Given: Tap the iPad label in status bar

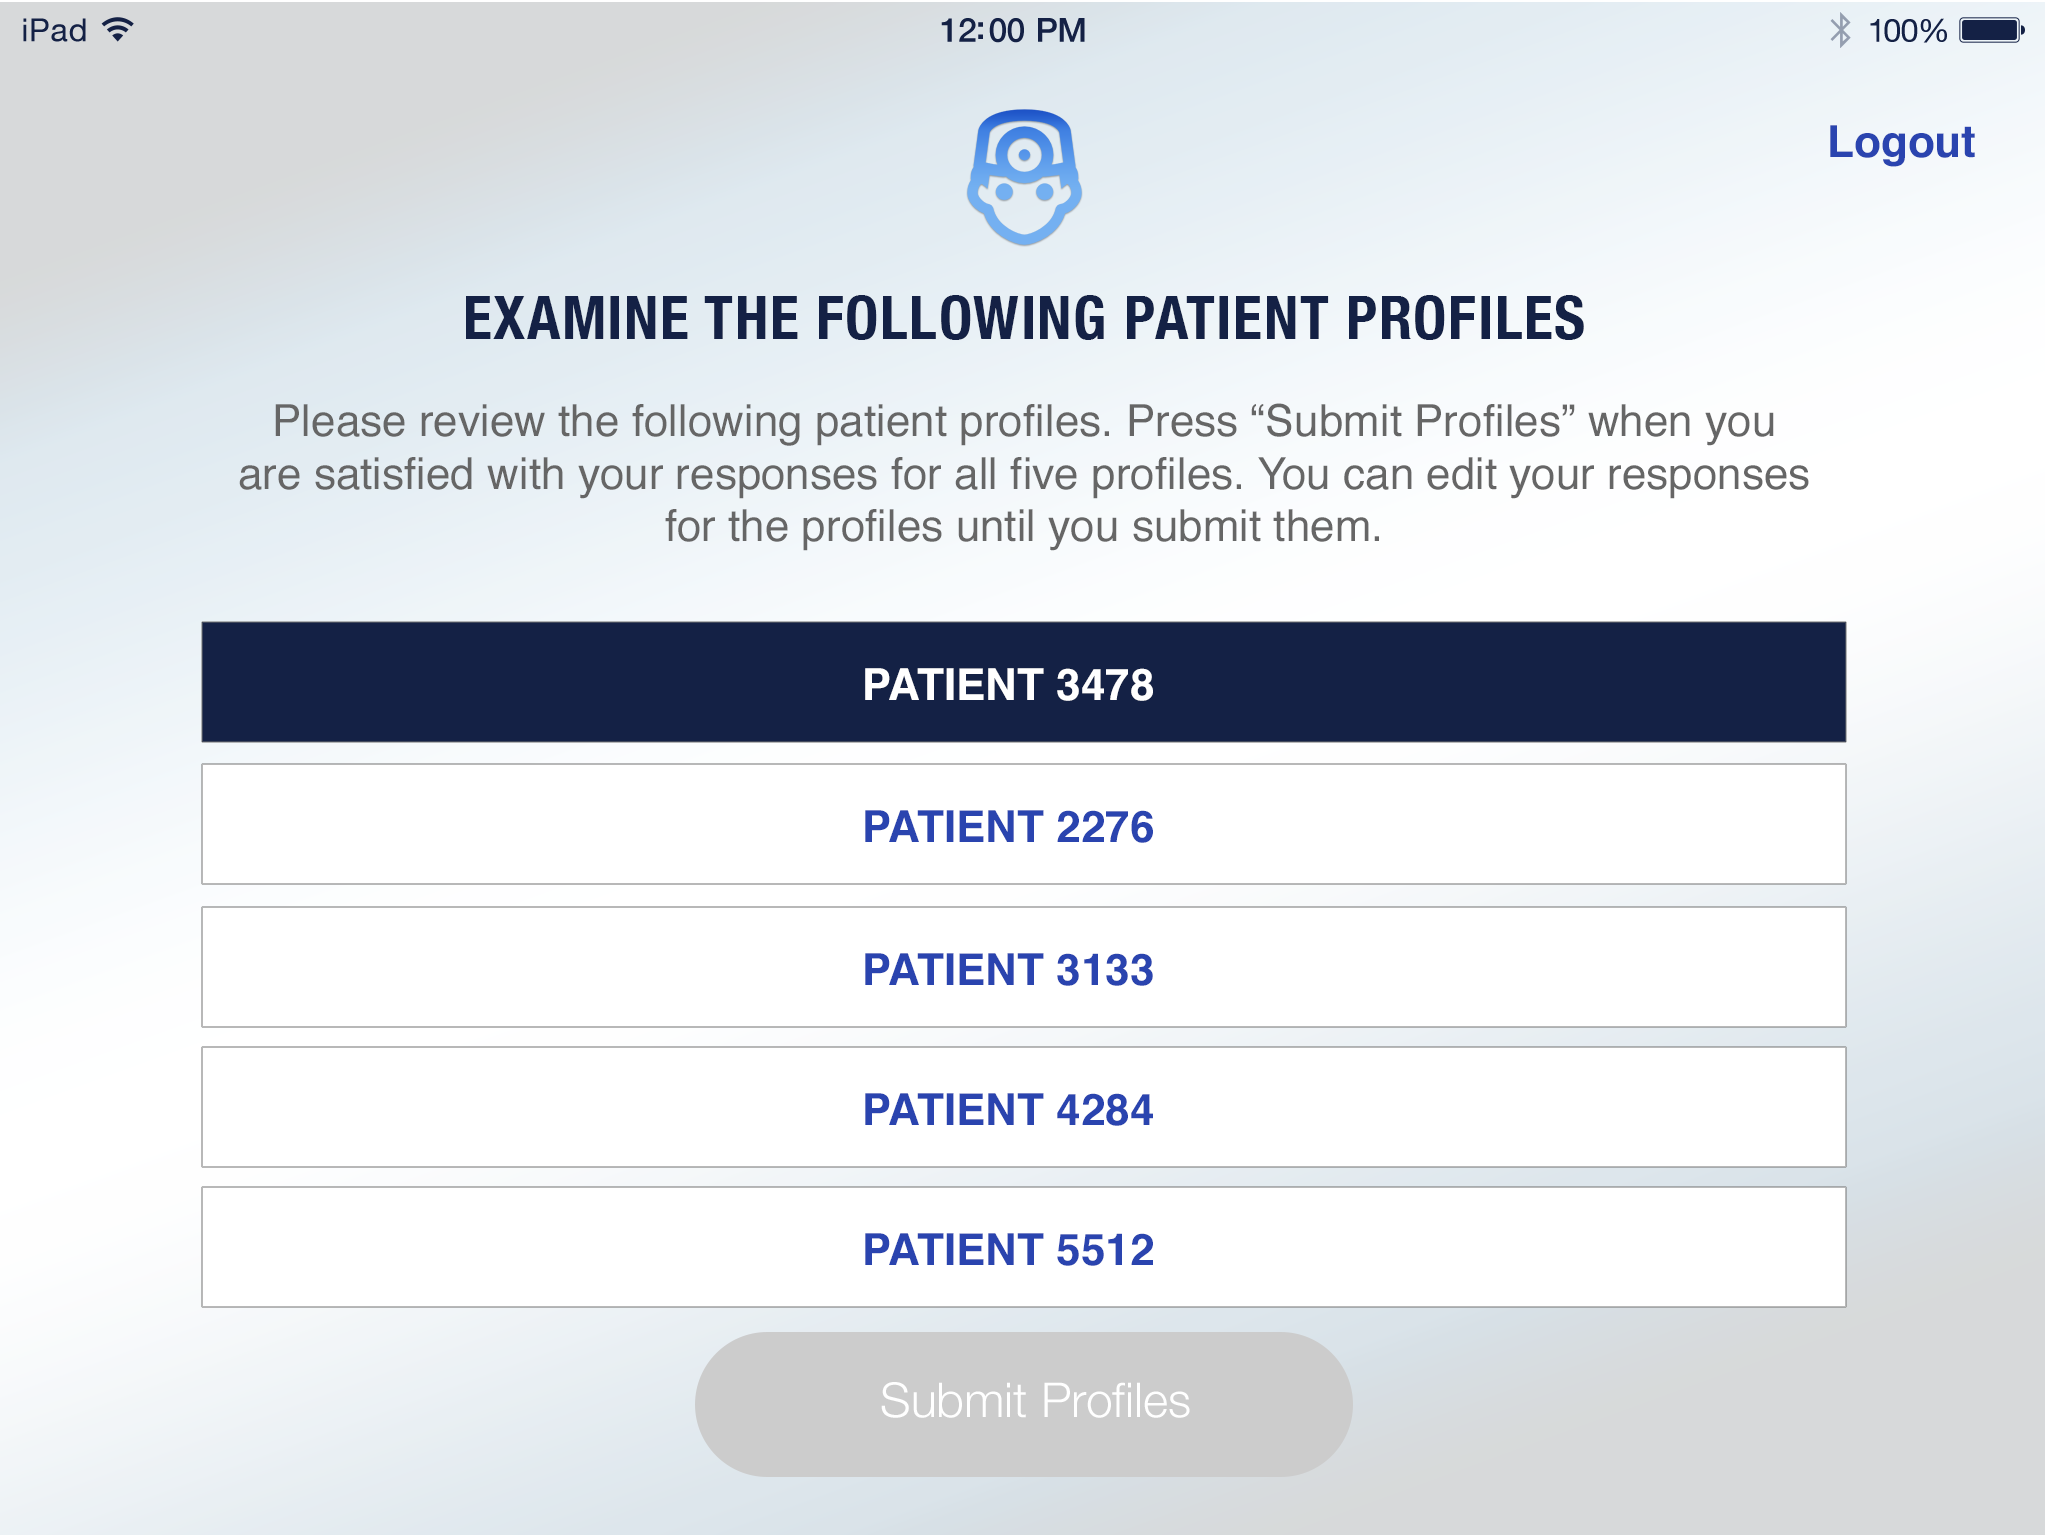Looking at the screenshot, I should [54, 30].
